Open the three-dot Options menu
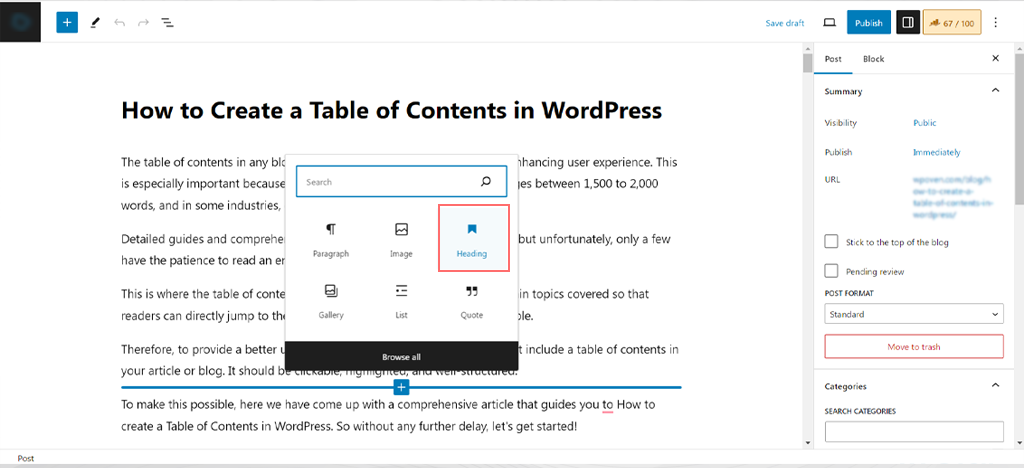Viewport: 1024px width, 468px height. (996, 23)
